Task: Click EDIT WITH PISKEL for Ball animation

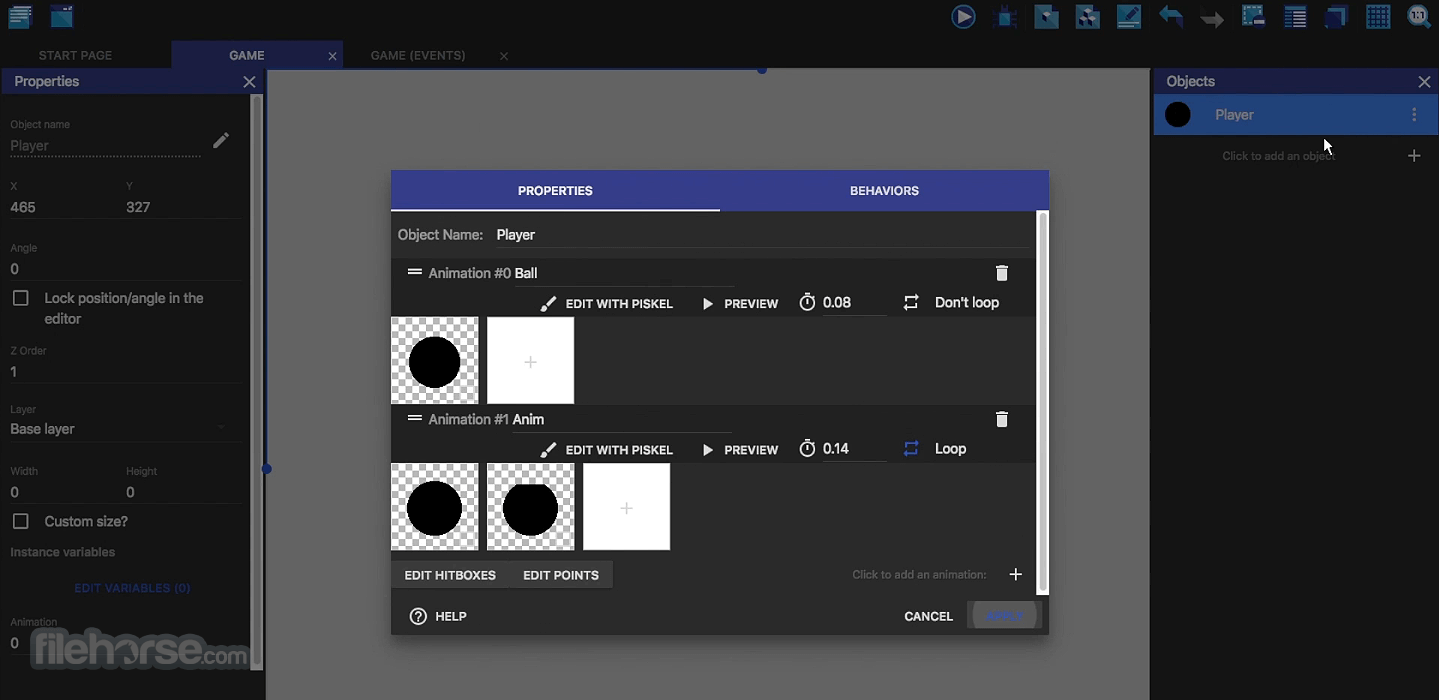Action: pyautogui.click(x=607, y=303)
